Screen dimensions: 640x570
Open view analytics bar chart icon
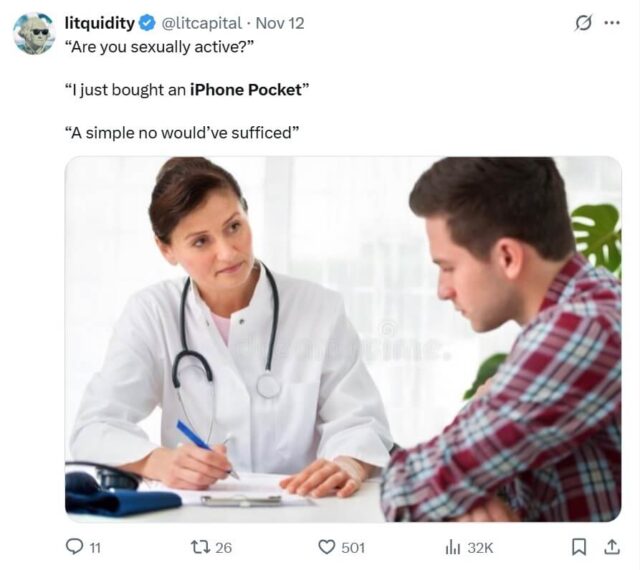[x=453, y=547]
